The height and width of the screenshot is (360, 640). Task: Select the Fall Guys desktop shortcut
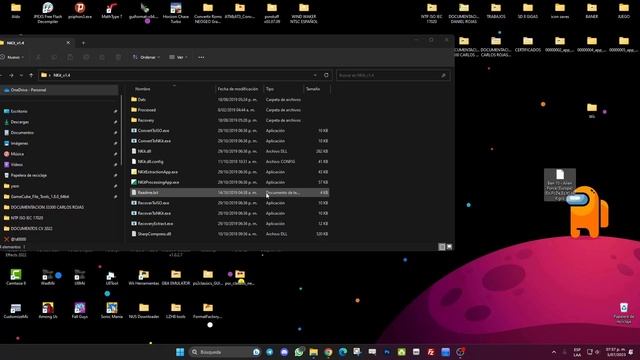click(x=80, y=311)
